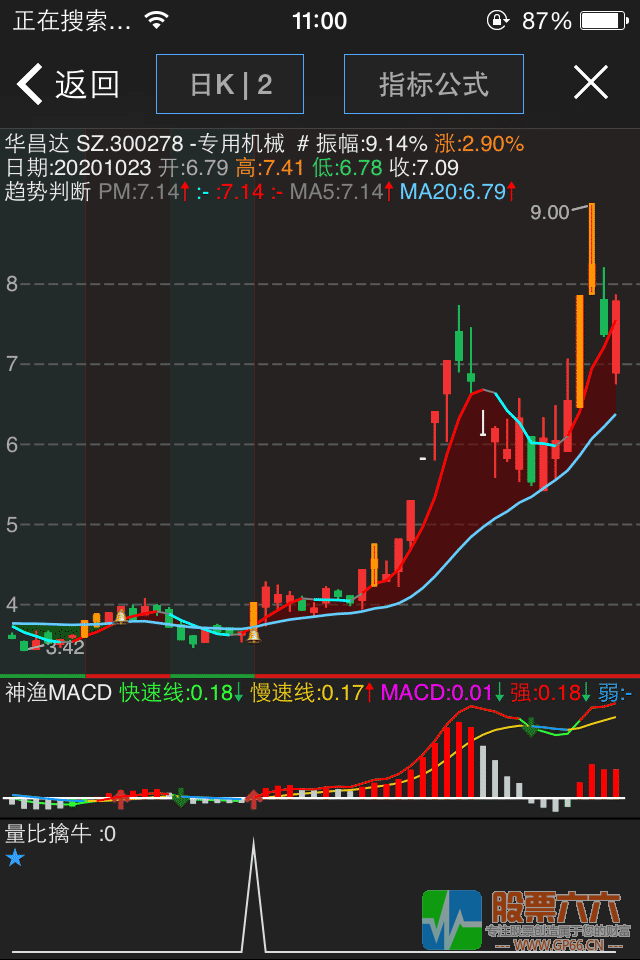
Task: Tap the white spike in 量比擒牛 chart
Action: tap(254, 894)
